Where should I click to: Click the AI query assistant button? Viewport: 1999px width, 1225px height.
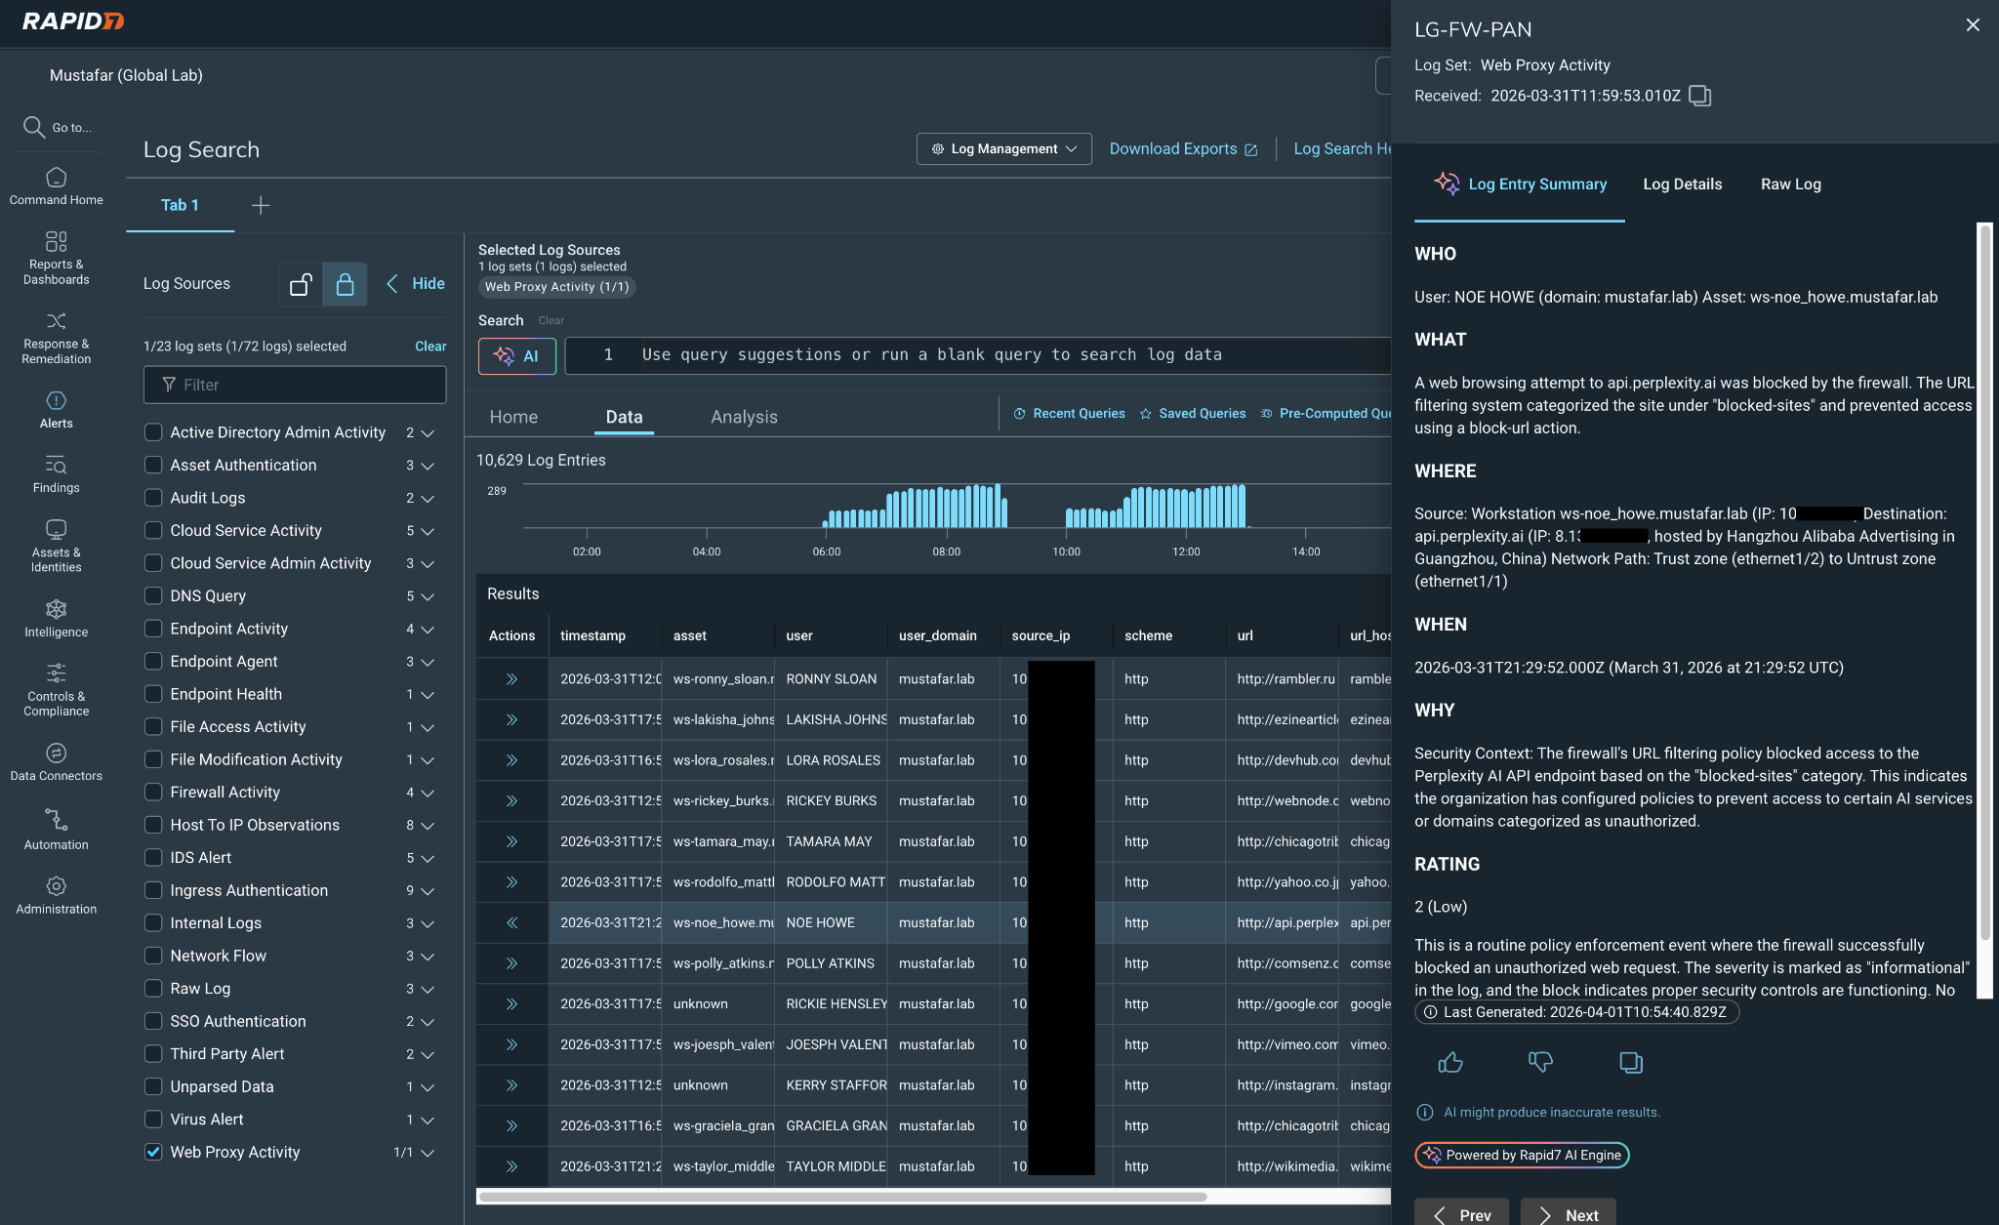517,355
